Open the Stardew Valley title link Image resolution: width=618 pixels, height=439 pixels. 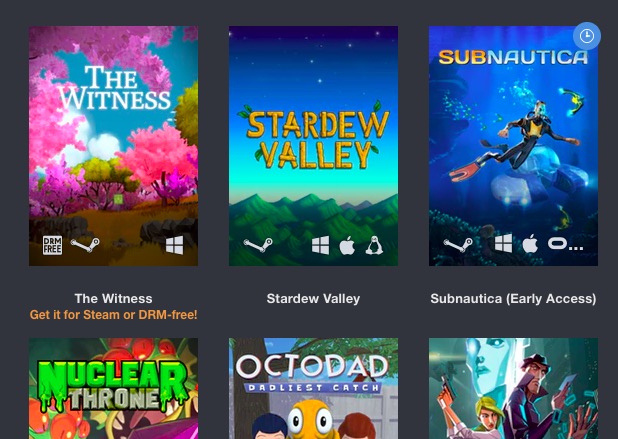click(x=313, y=299)
